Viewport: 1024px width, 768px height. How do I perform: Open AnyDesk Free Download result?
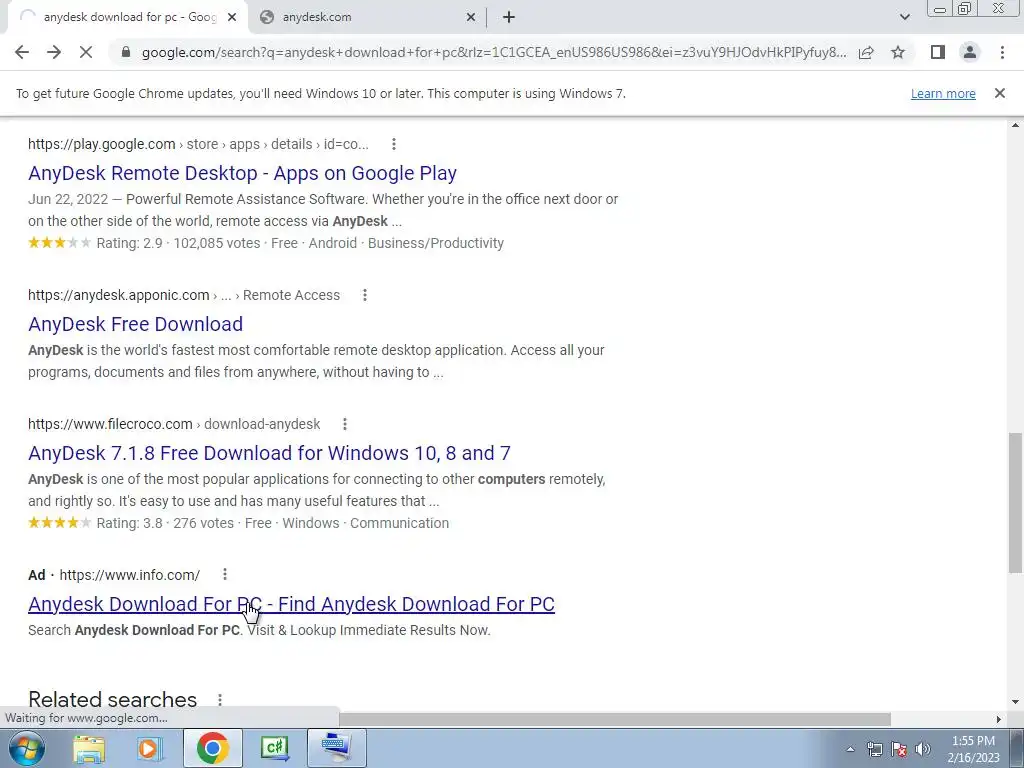tap(135, 324)
